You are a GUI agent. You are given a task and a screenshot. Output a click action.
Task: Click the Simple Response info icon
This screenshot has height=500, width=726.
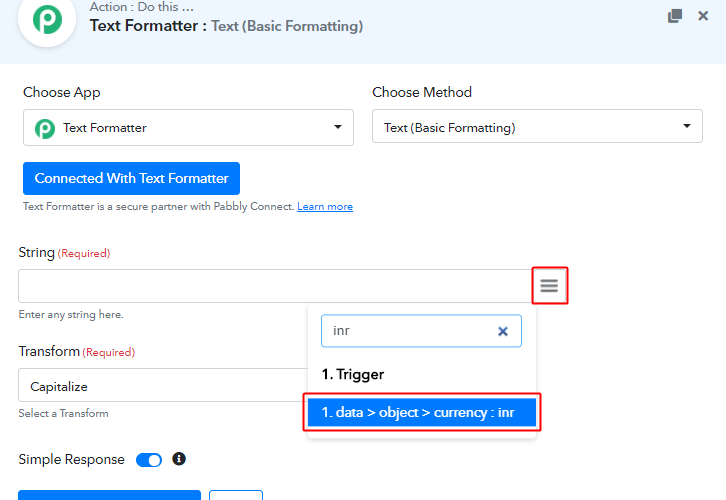click(x=179, y=459)
